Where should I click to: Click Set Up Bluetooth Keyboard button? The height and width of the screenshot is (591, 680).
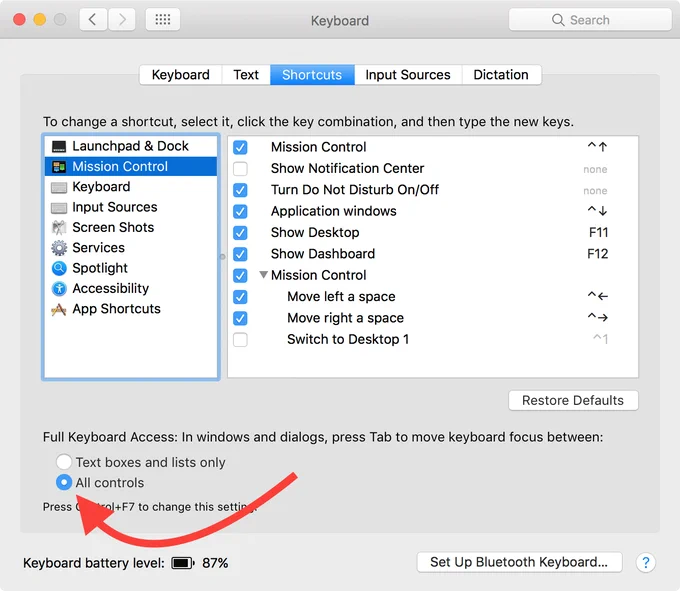(519, 562)
